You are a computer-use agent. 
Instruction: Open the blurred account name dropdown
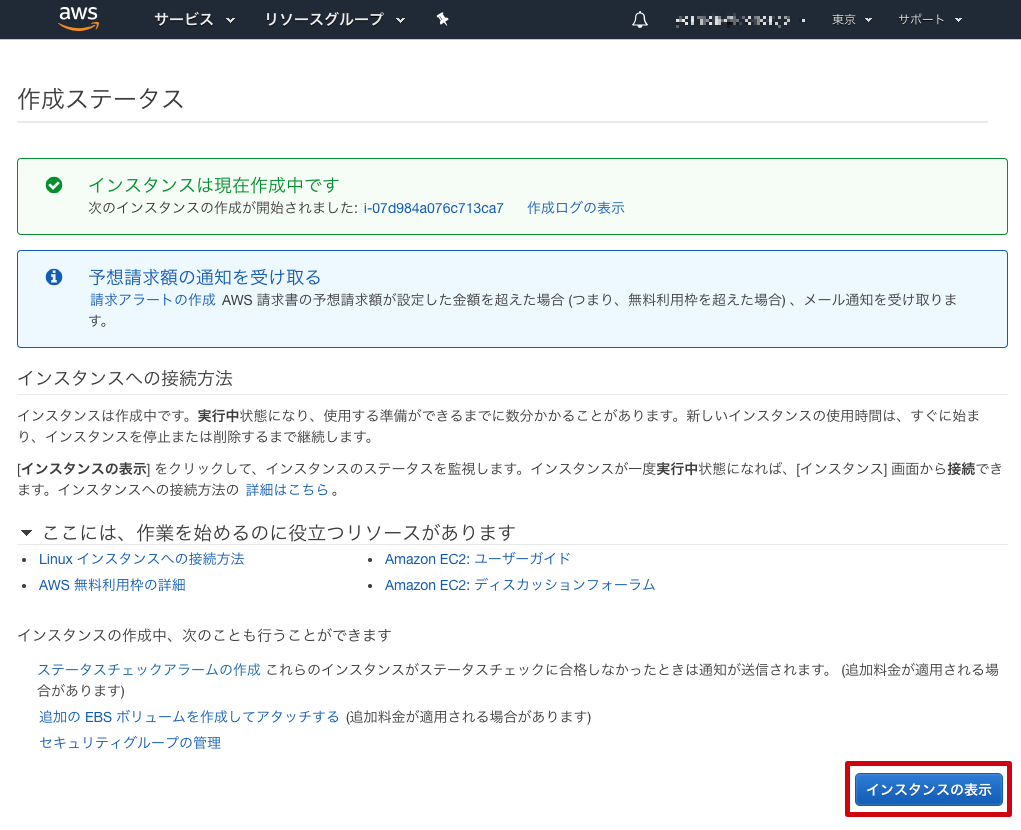(740, 20)
